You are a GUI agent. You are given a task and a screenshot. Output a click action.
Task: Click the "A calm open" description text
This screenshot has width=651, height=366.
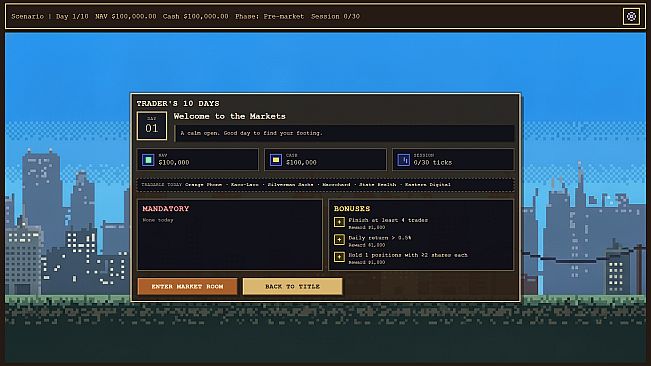pos(251,133)
